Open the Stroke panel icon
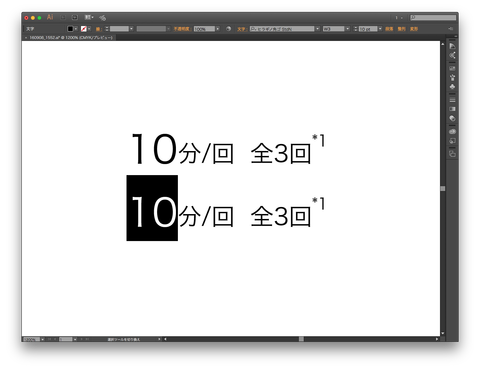480x371 pixels. [x=452, y=100]
